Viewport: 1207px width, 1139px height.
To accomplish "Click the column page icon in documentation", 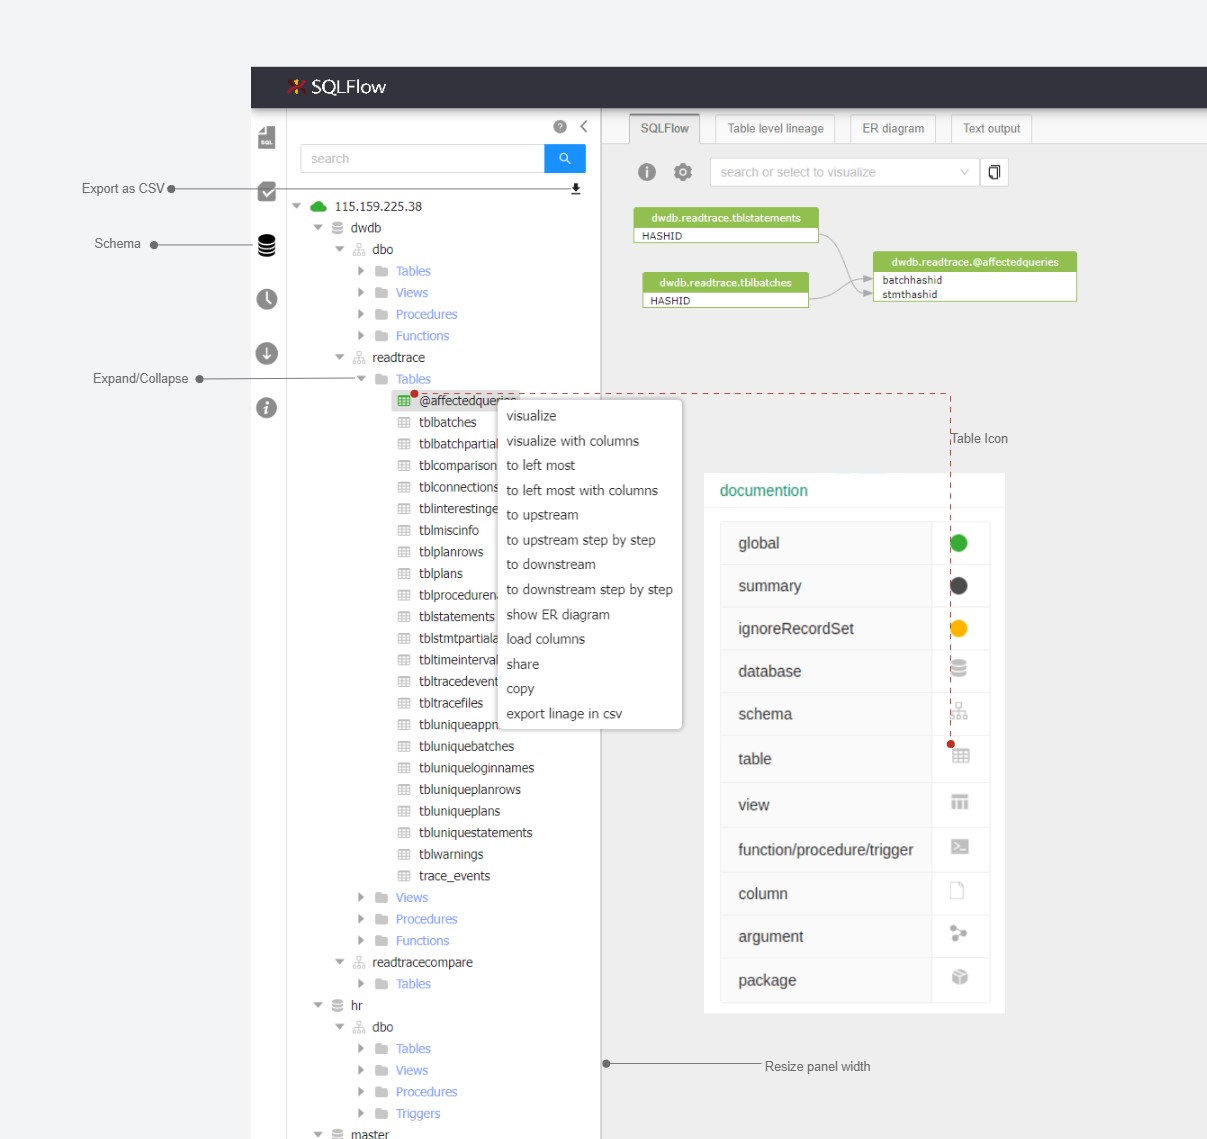I will point(957,891).
